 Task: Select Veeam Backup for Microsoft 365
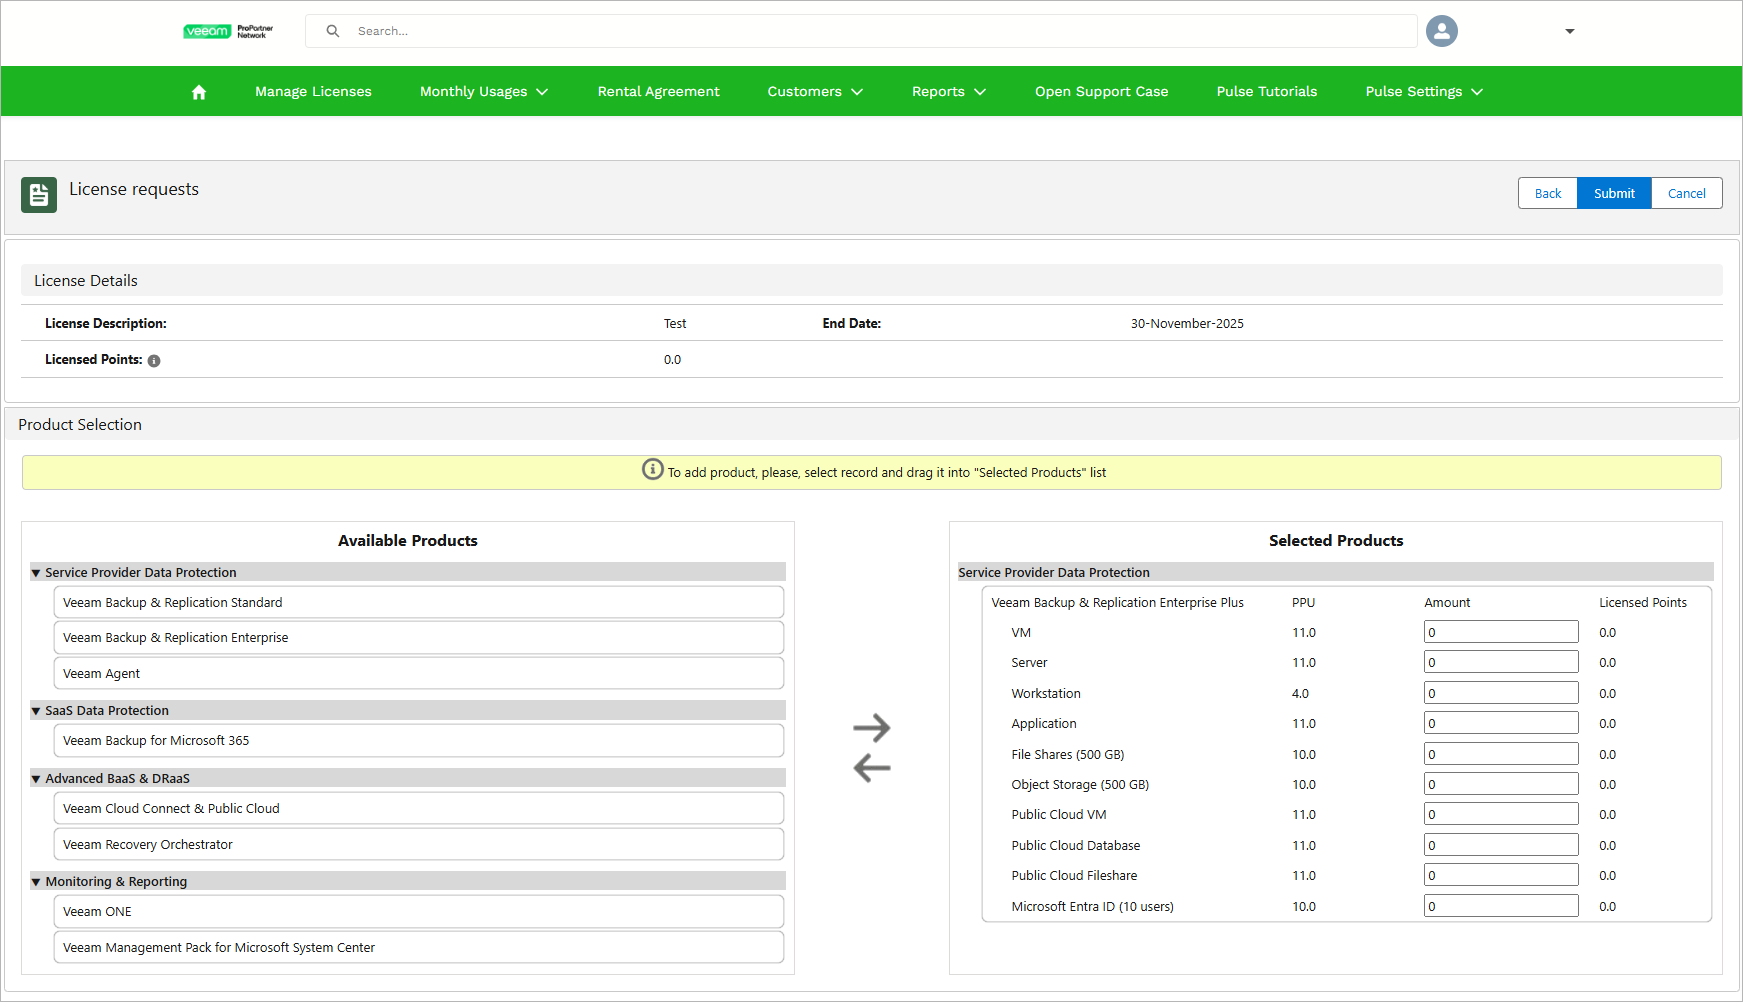pos(418,741)
